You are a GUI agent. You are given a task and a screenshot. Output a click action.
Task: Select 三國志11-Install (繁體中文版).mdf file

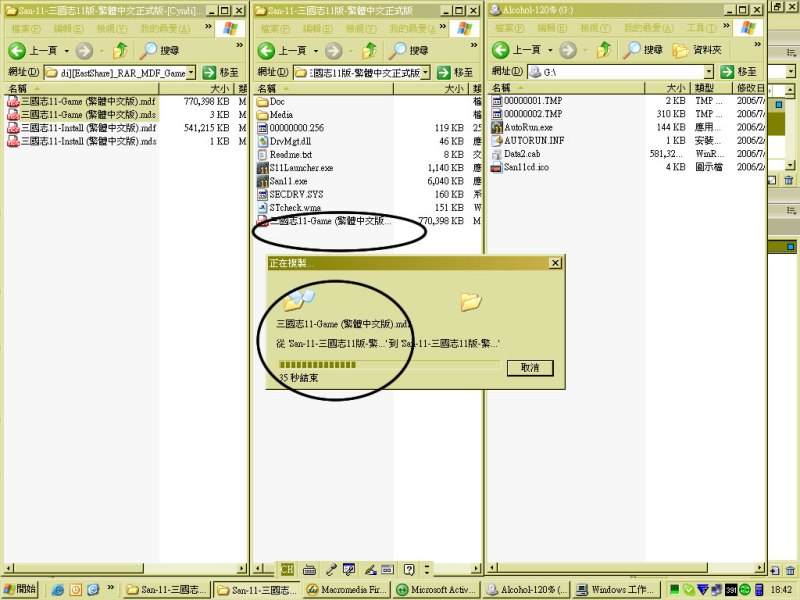[82, 128]
